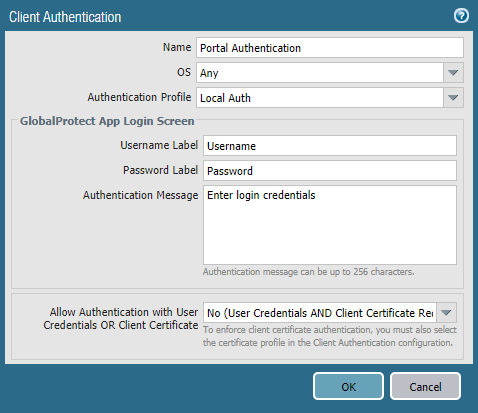Click the Username Label caption text

(x=159, y=145)
